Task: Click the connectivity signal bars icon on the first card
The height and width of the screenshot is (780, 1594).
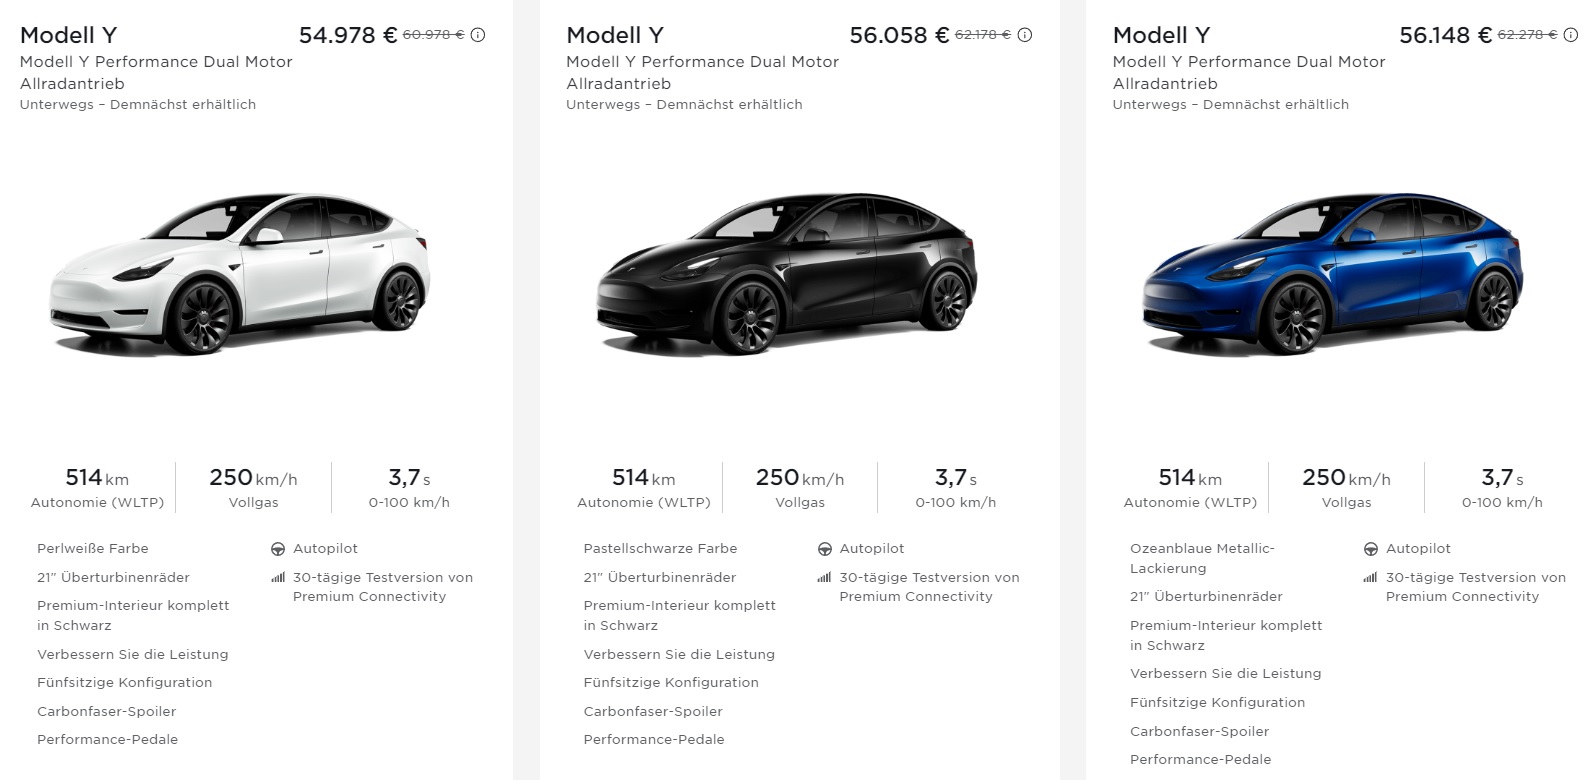Action: (x=278, y=578)
